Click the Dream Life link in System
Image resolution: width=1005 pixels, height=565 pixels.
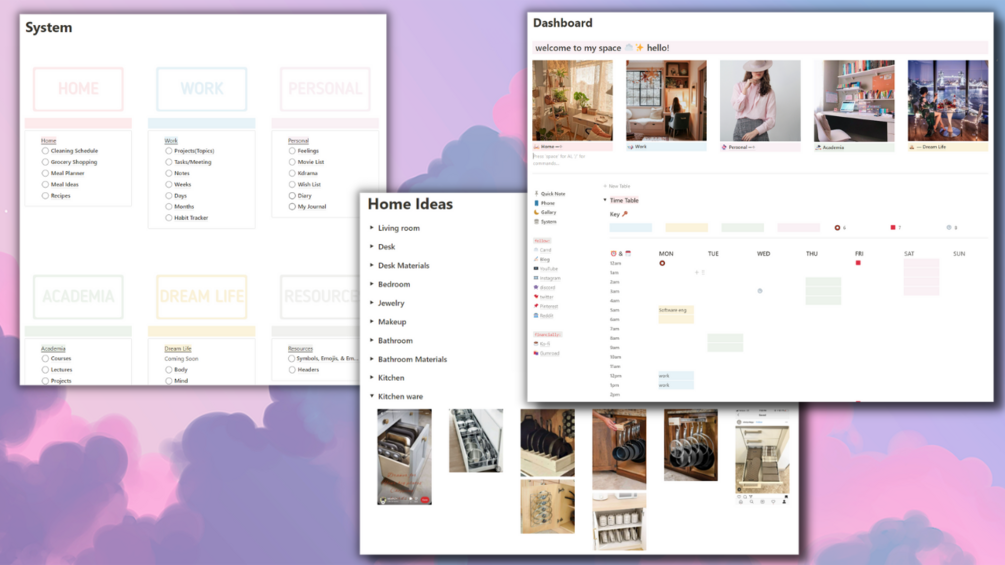tap(178, 348)
